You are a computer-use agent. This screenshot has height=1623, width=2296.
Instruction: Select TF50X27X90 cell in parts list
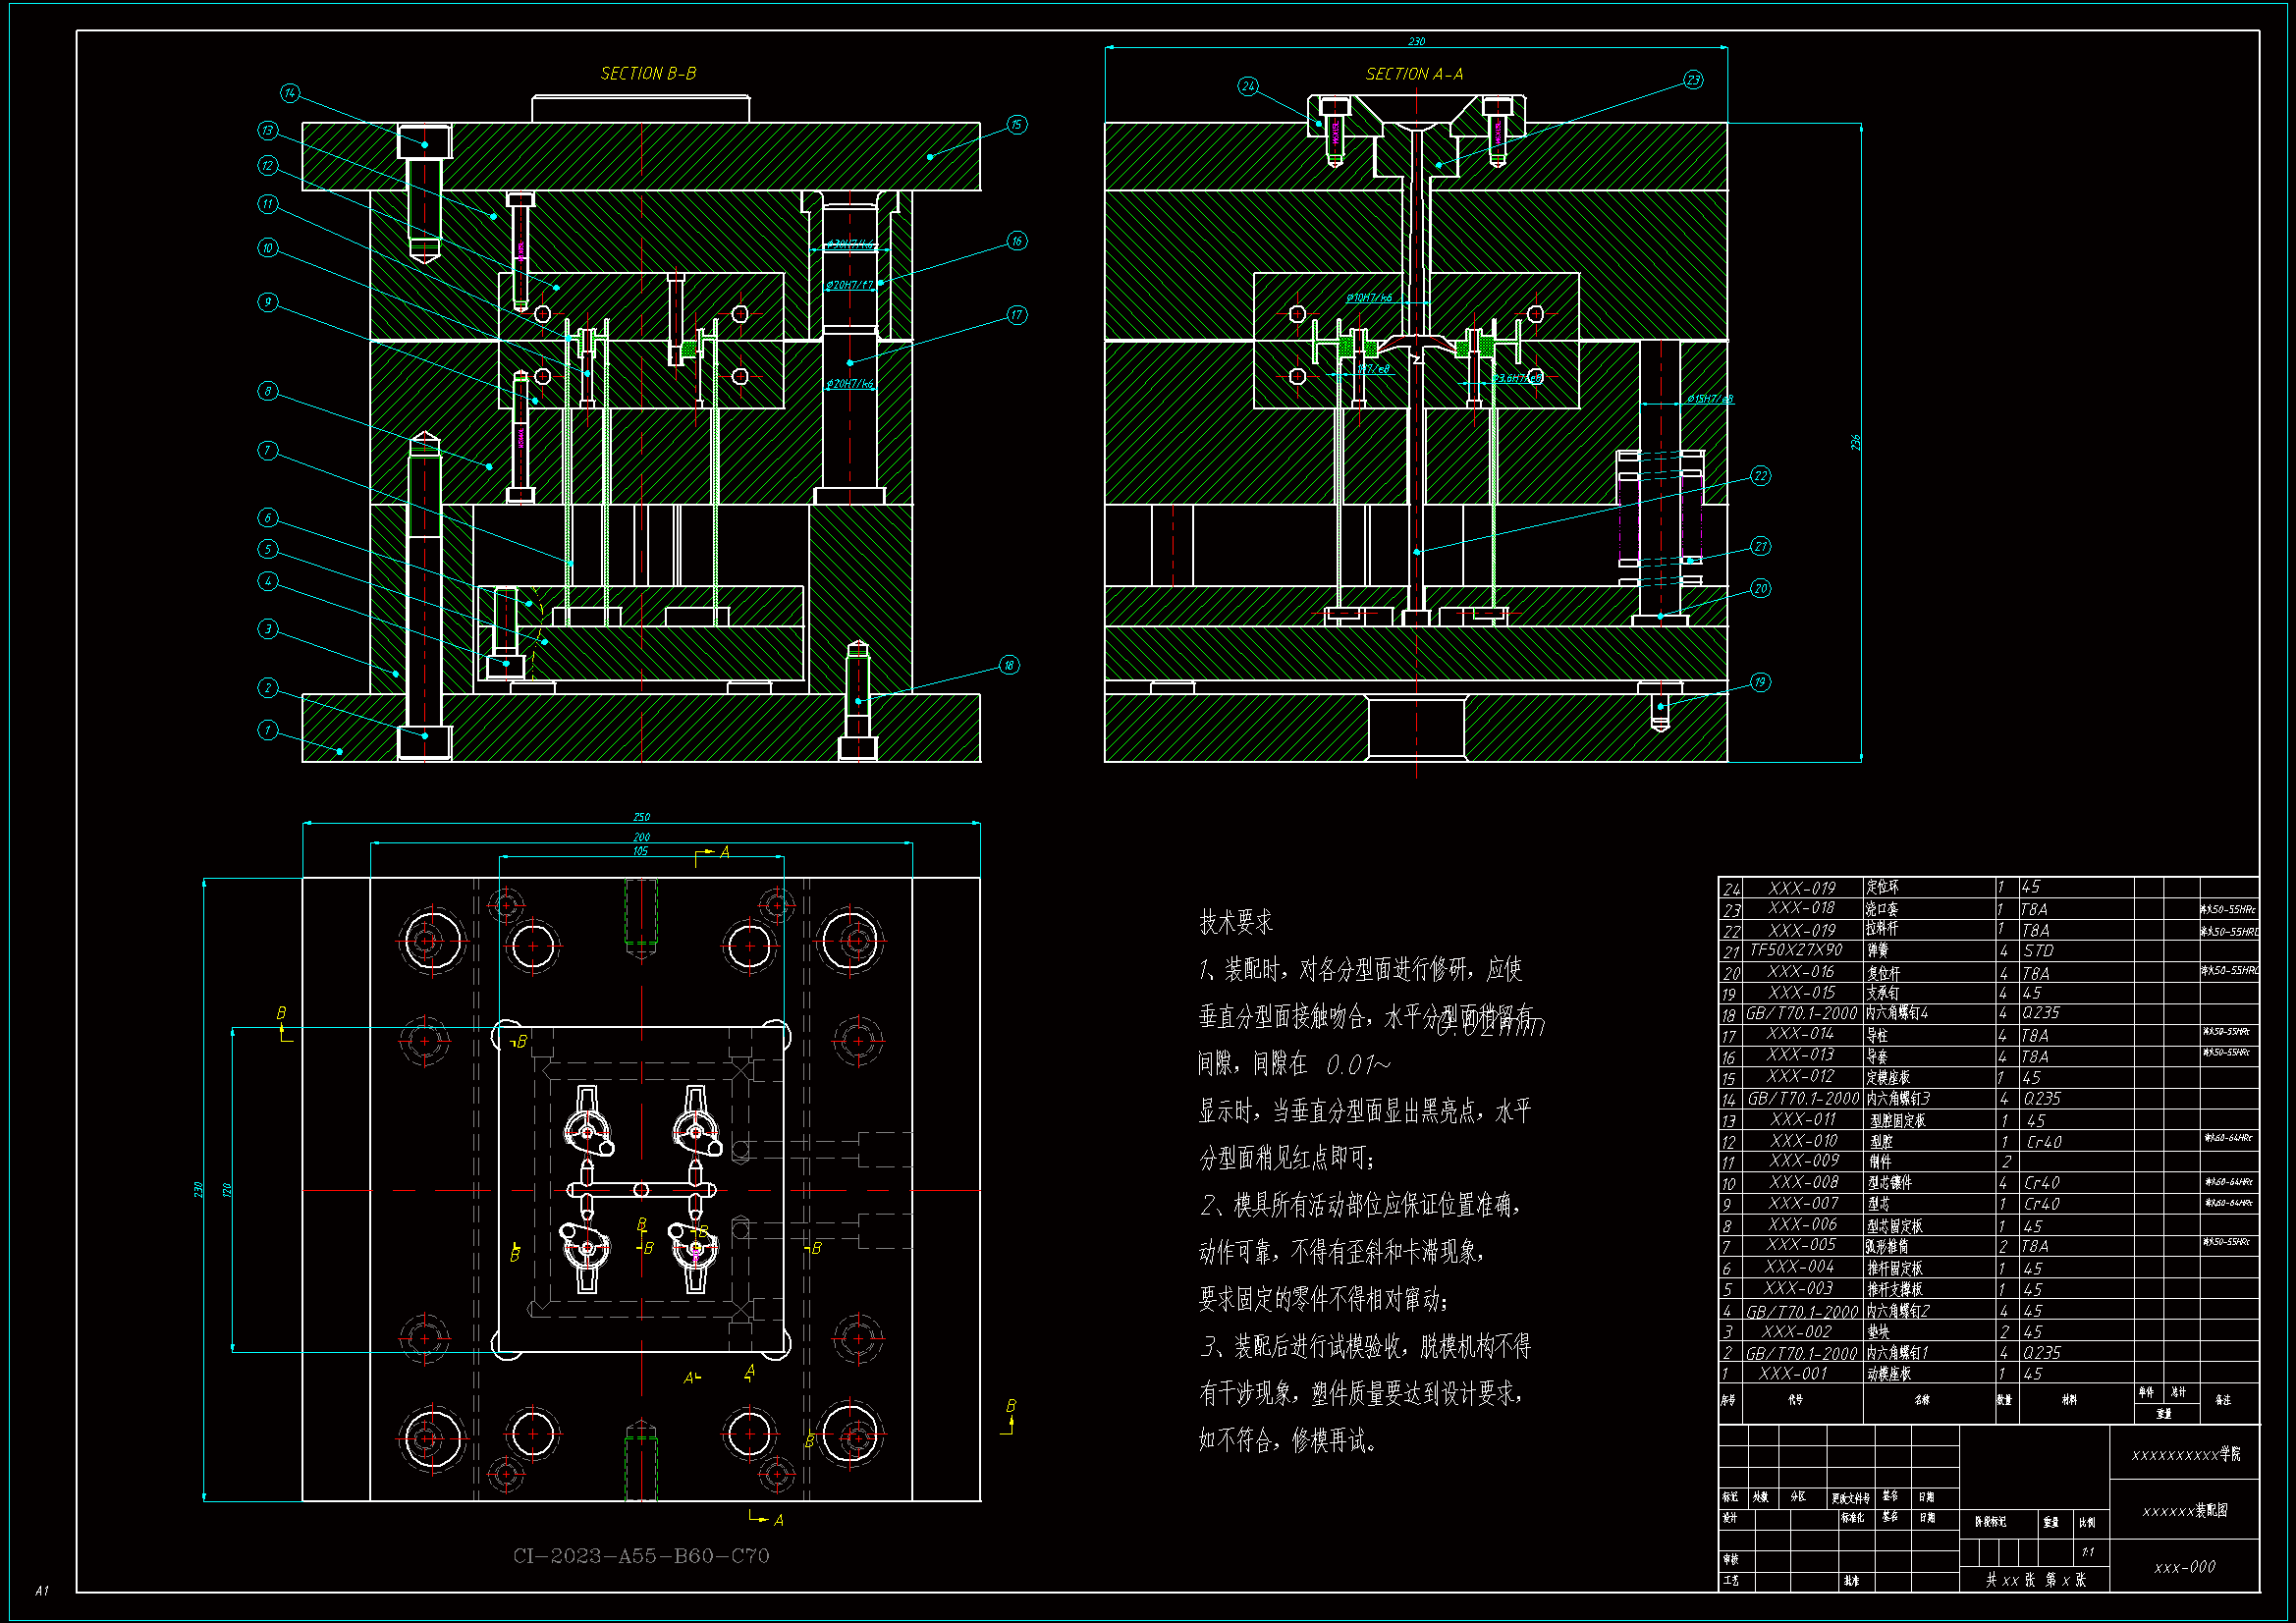point(1796,950)
